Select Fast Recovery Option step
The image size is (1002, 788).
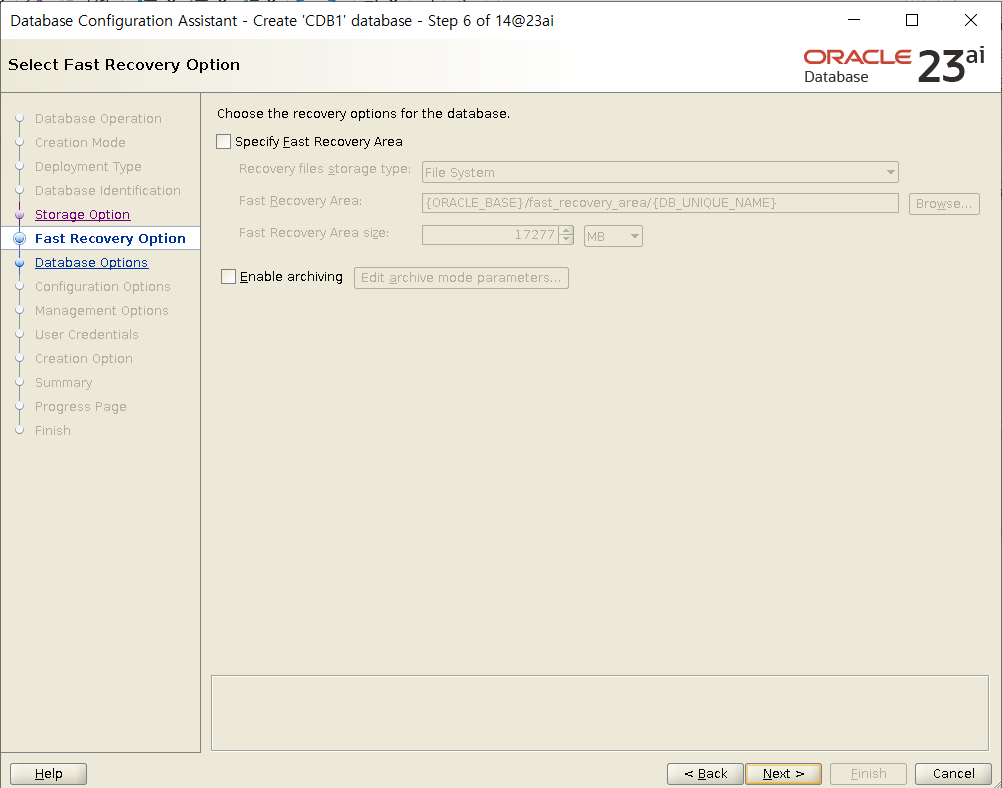coord(110,238)
